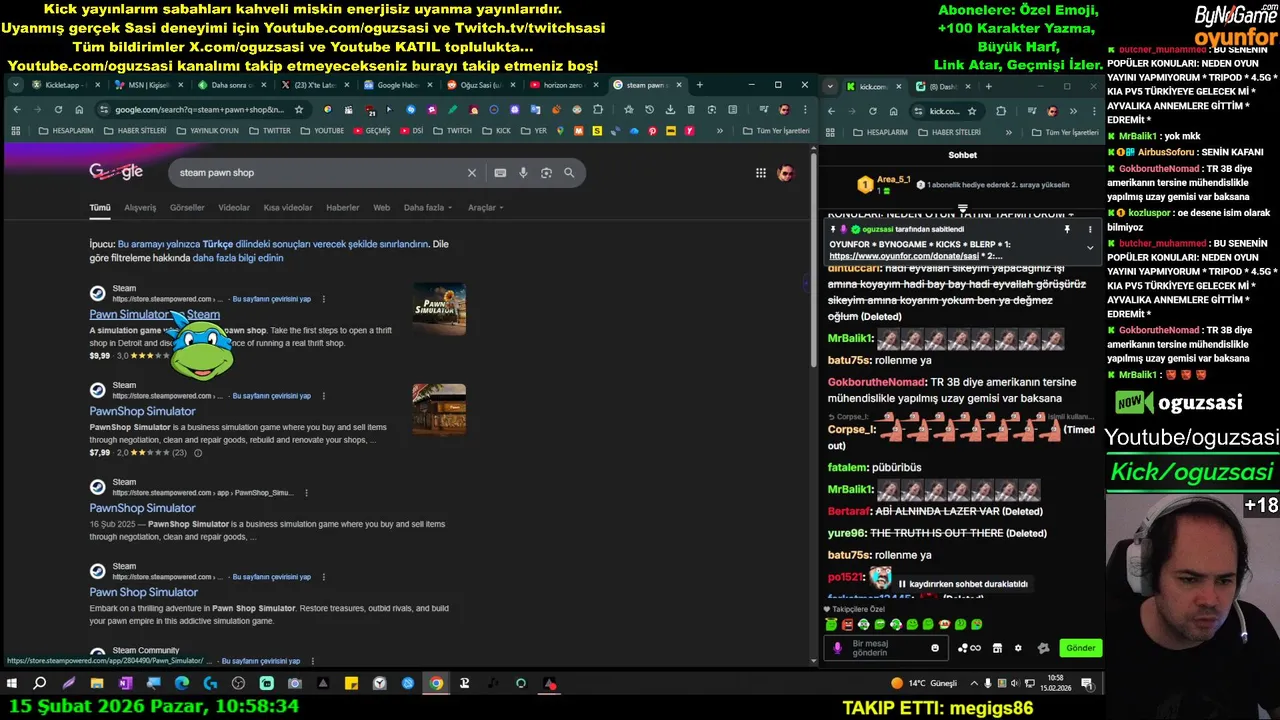The height and width of the screenshot is (720, 1280).
Task: Select the Görseller search filter
Action: [x=187, y=208]
